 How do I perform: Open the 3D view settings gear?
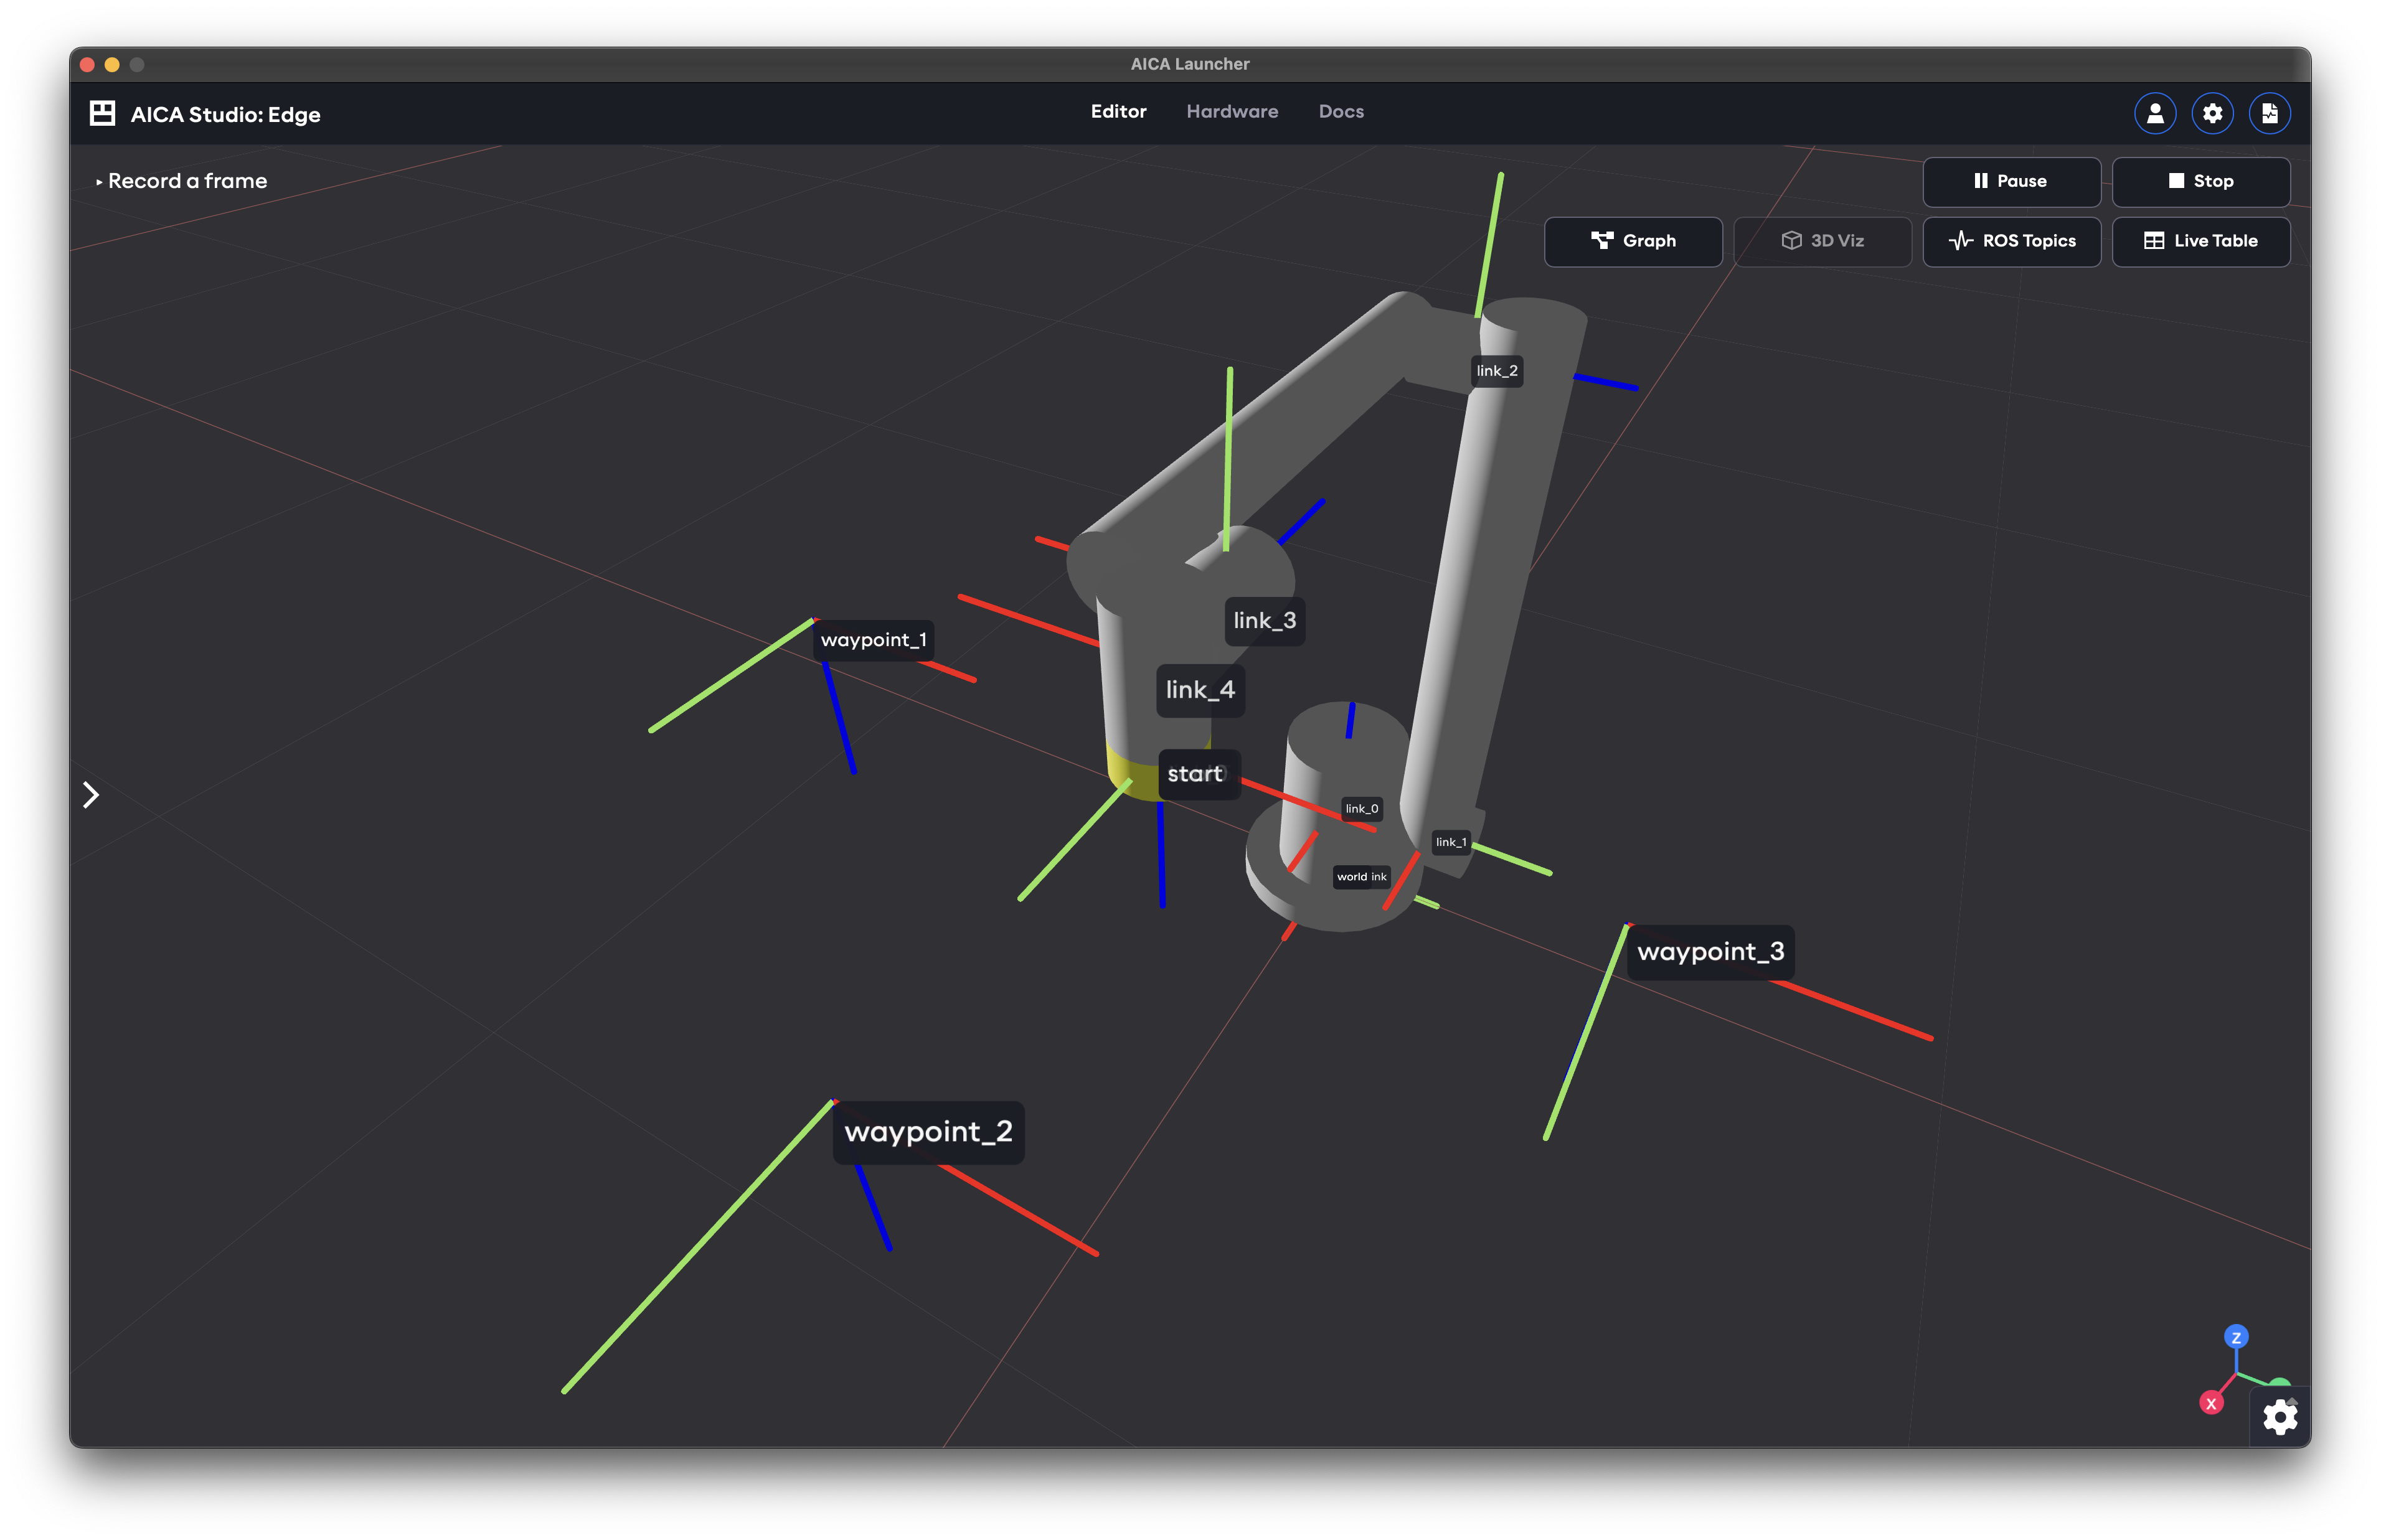(x=2280, y=1417)
